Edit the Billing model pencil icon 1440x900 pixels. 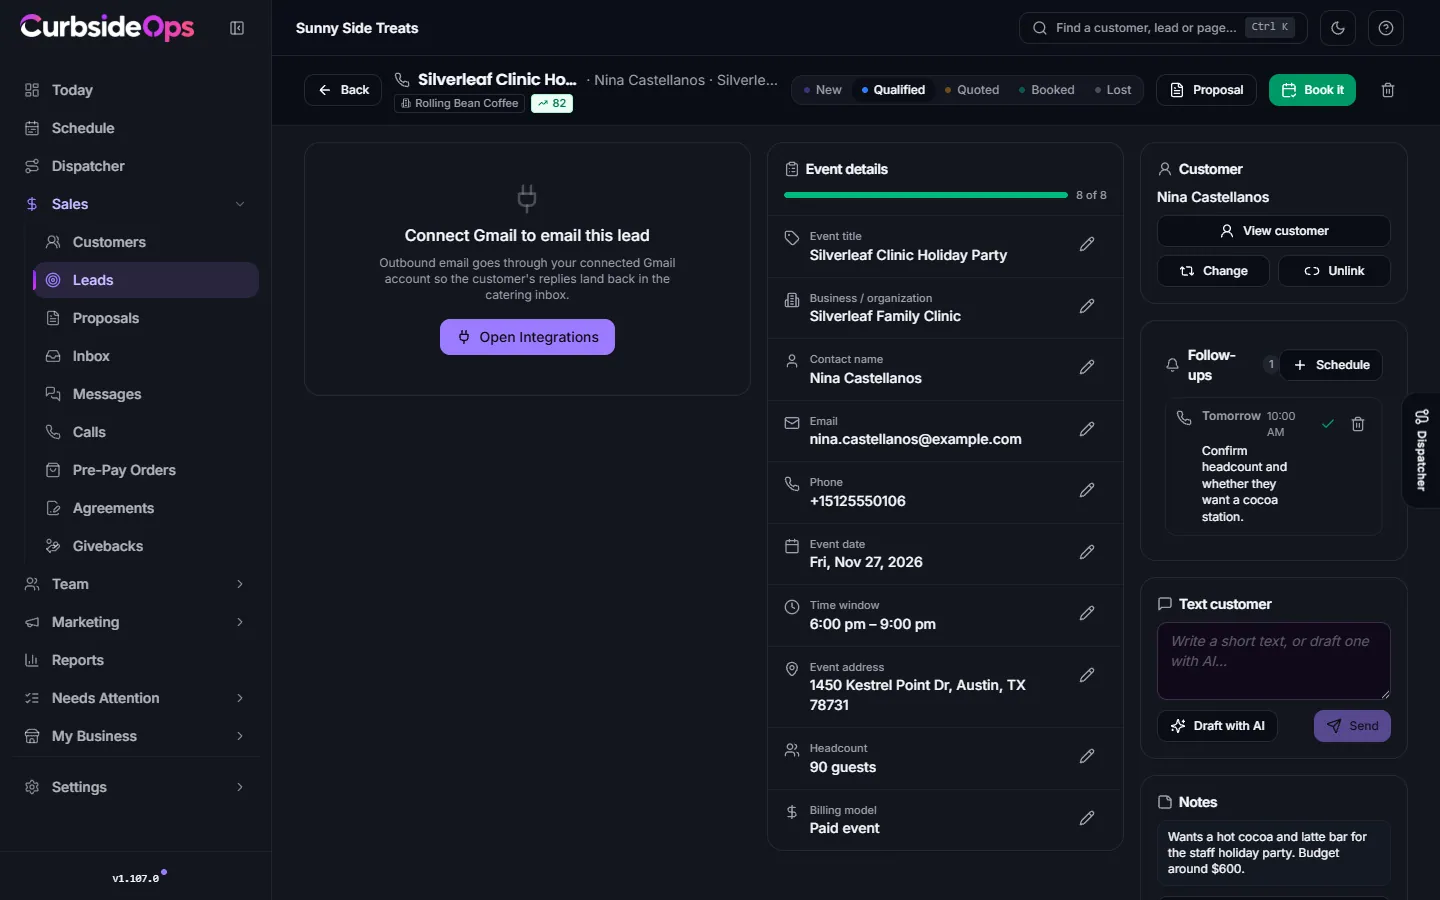[1087, 819]
